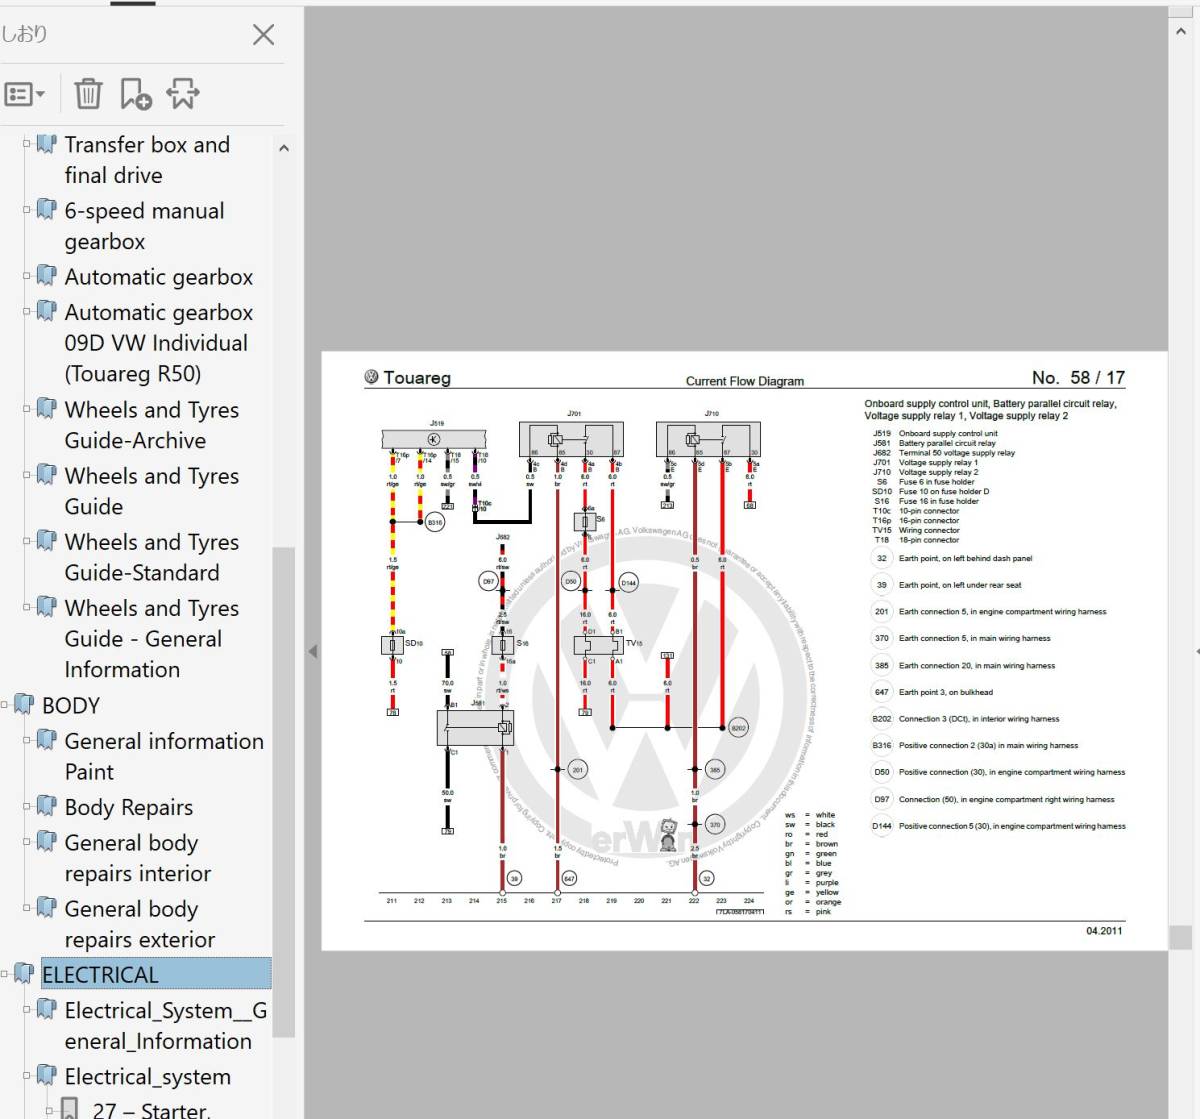Screen dimensions: 1200x1119
Task: Close the bookmarks panel
Action: tap(264, 35)
